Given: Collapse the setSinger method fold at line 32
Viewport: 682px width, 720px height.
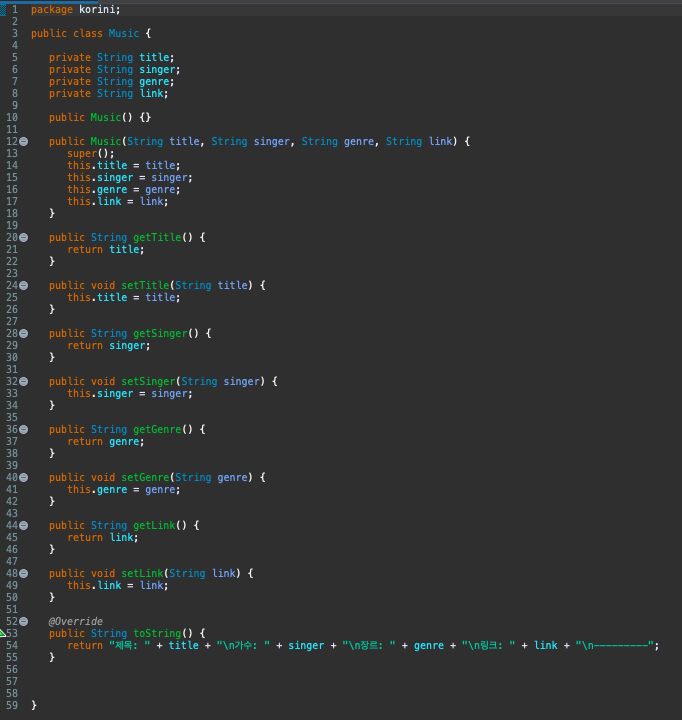Looking at the screenshot, I should coord(23,382).
